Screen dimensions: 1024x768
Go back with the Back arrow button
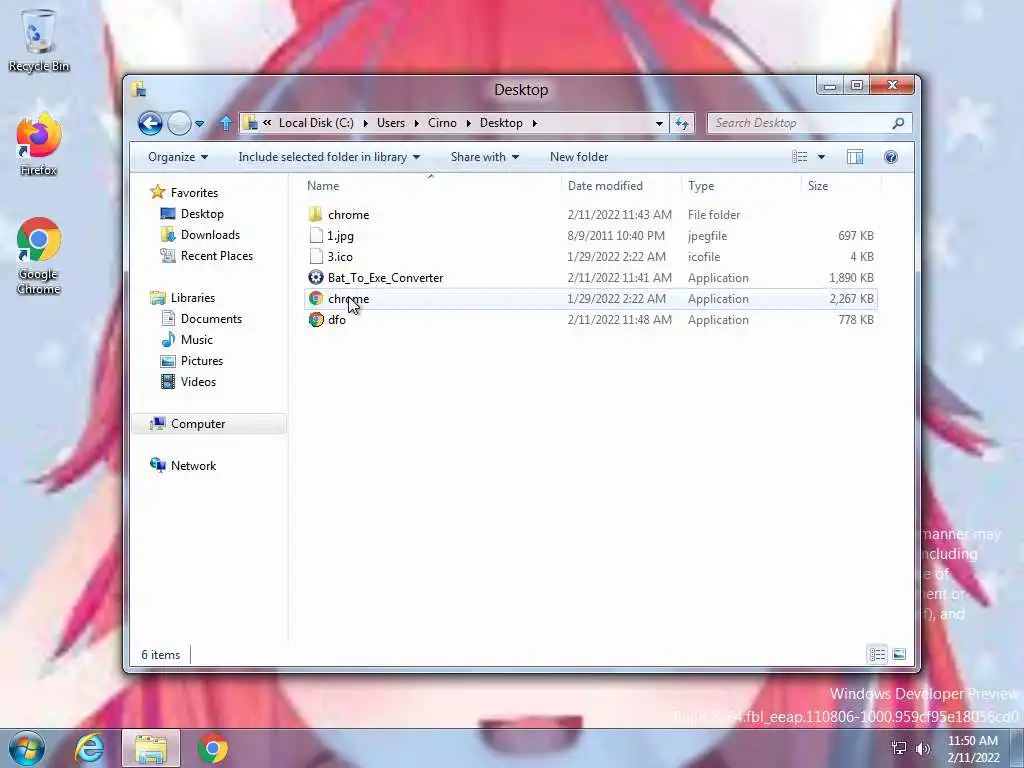(150, 123)
